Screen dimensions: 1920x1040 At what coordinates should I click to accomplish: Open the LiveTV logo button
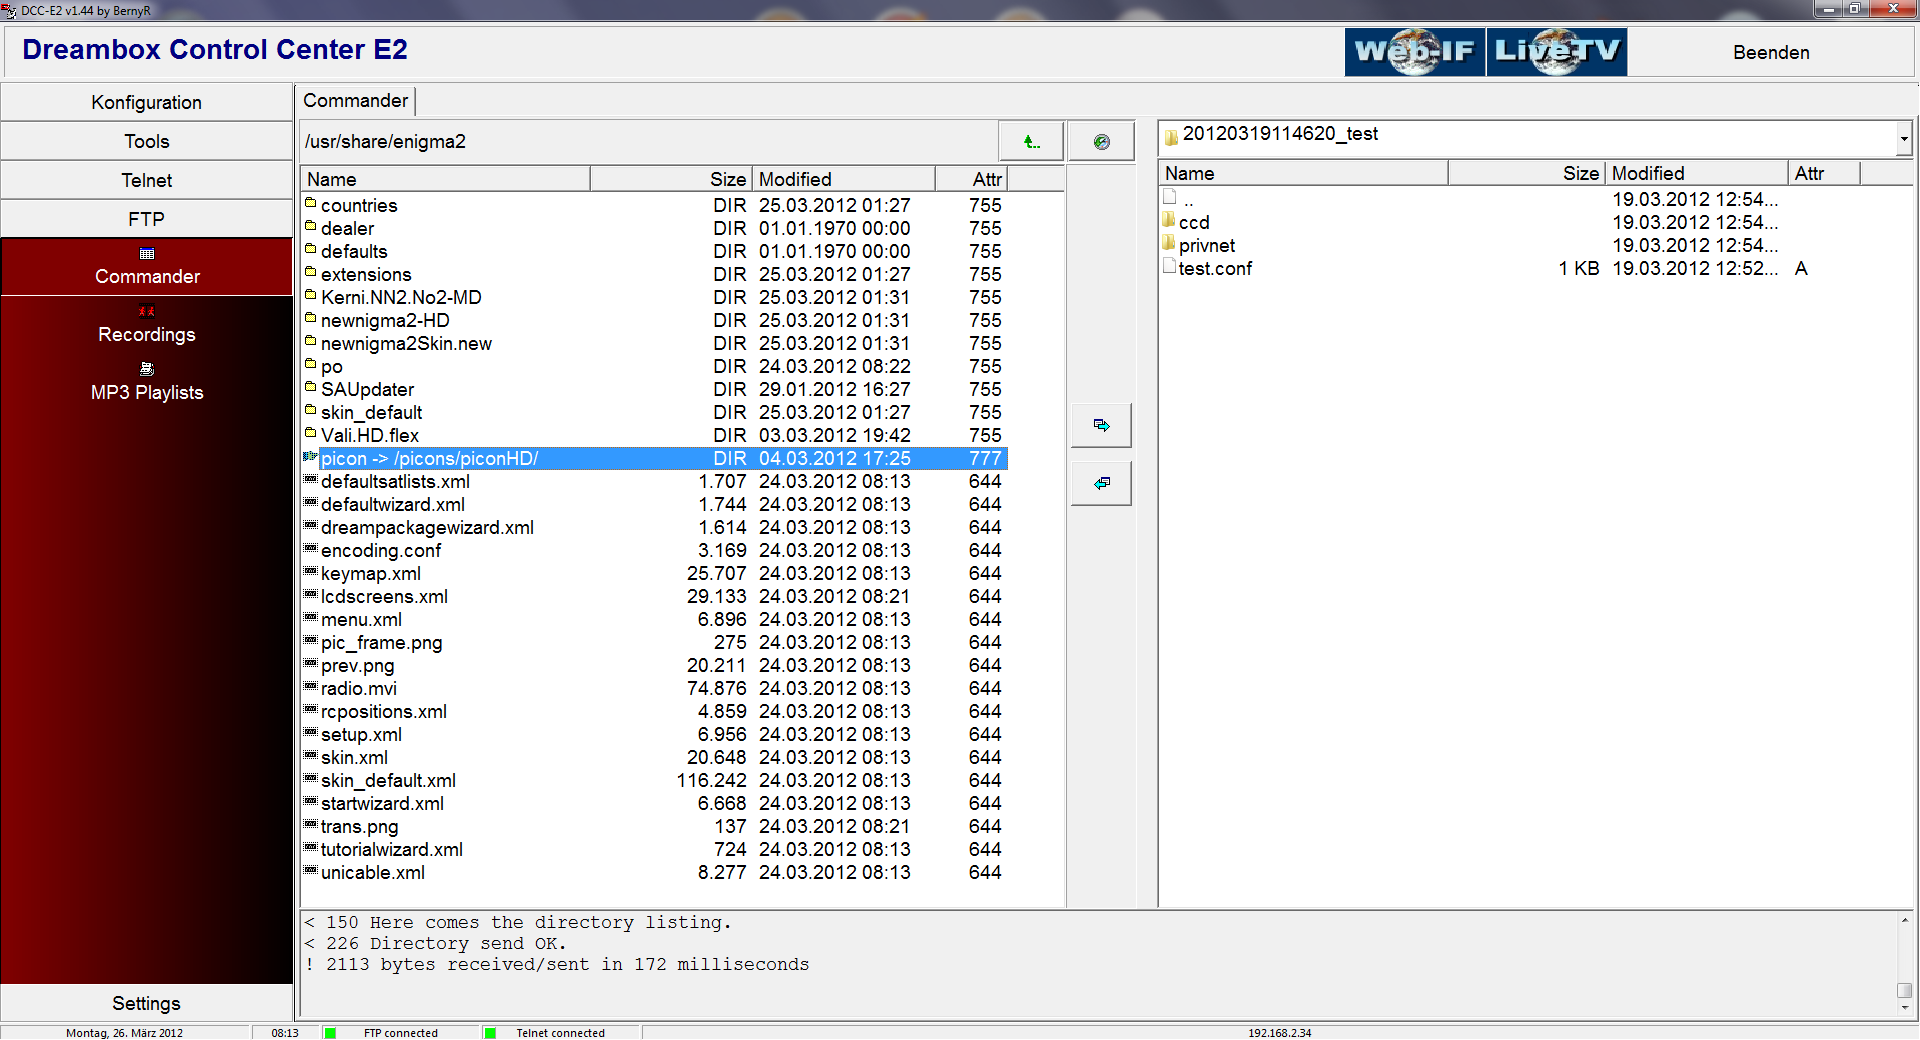tap(1557, 52)
